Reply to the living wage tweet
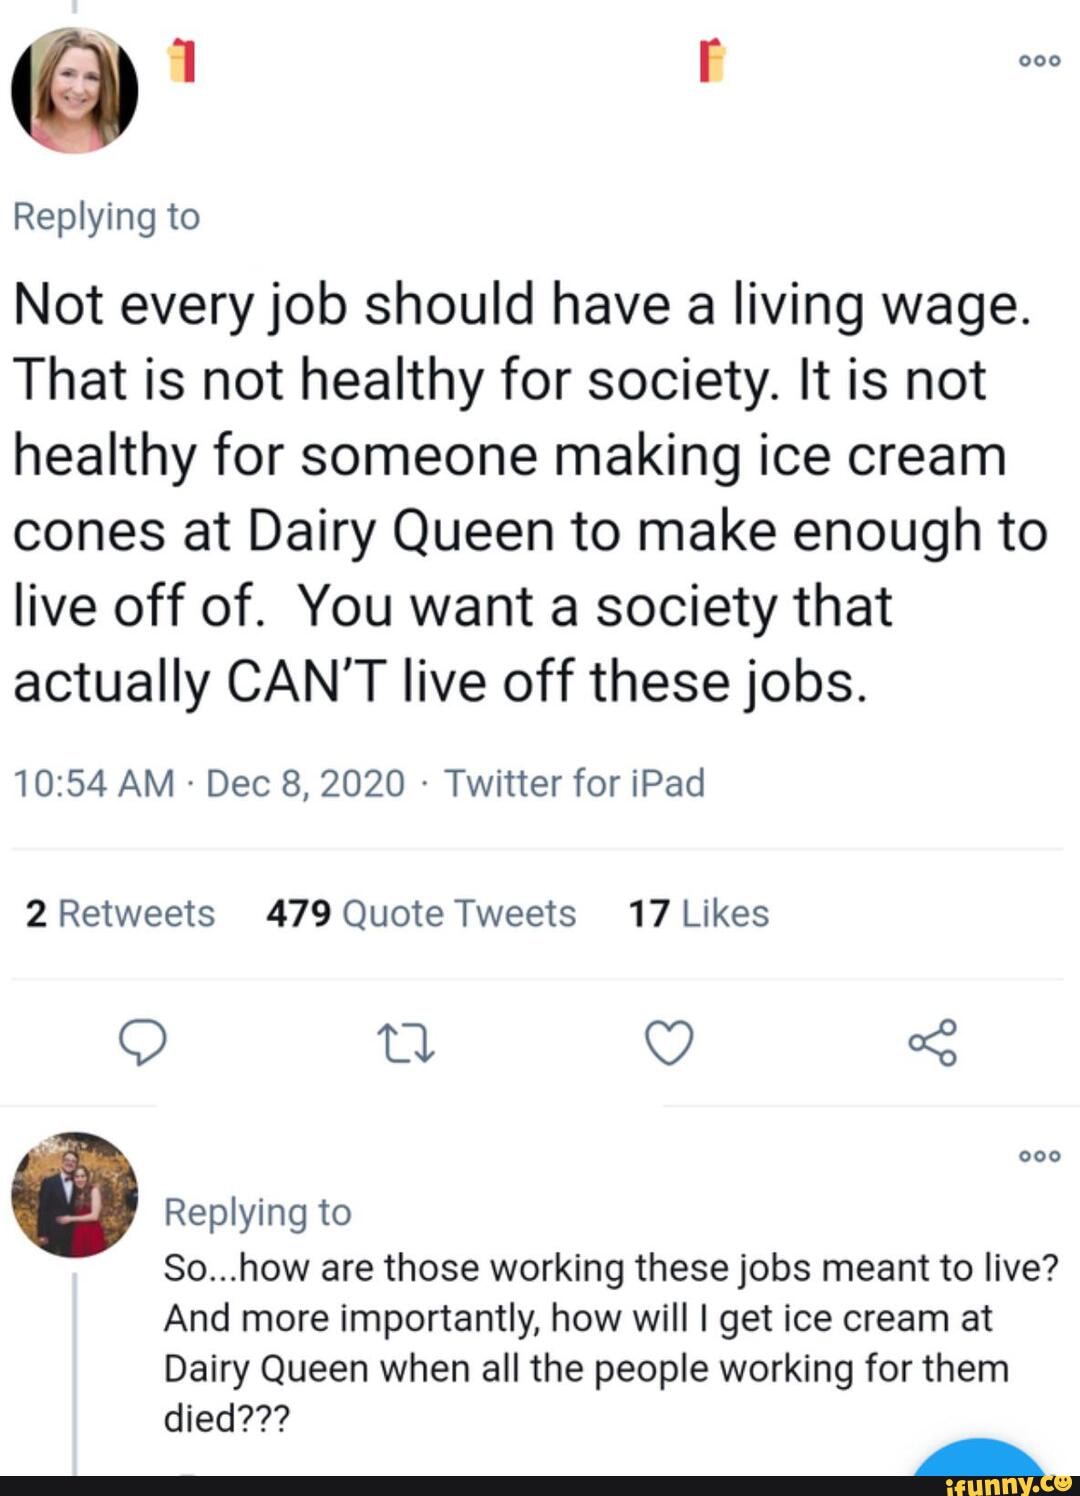Image resolution: width=1080 pixels, height=1496 pixels. [142, 1043]
